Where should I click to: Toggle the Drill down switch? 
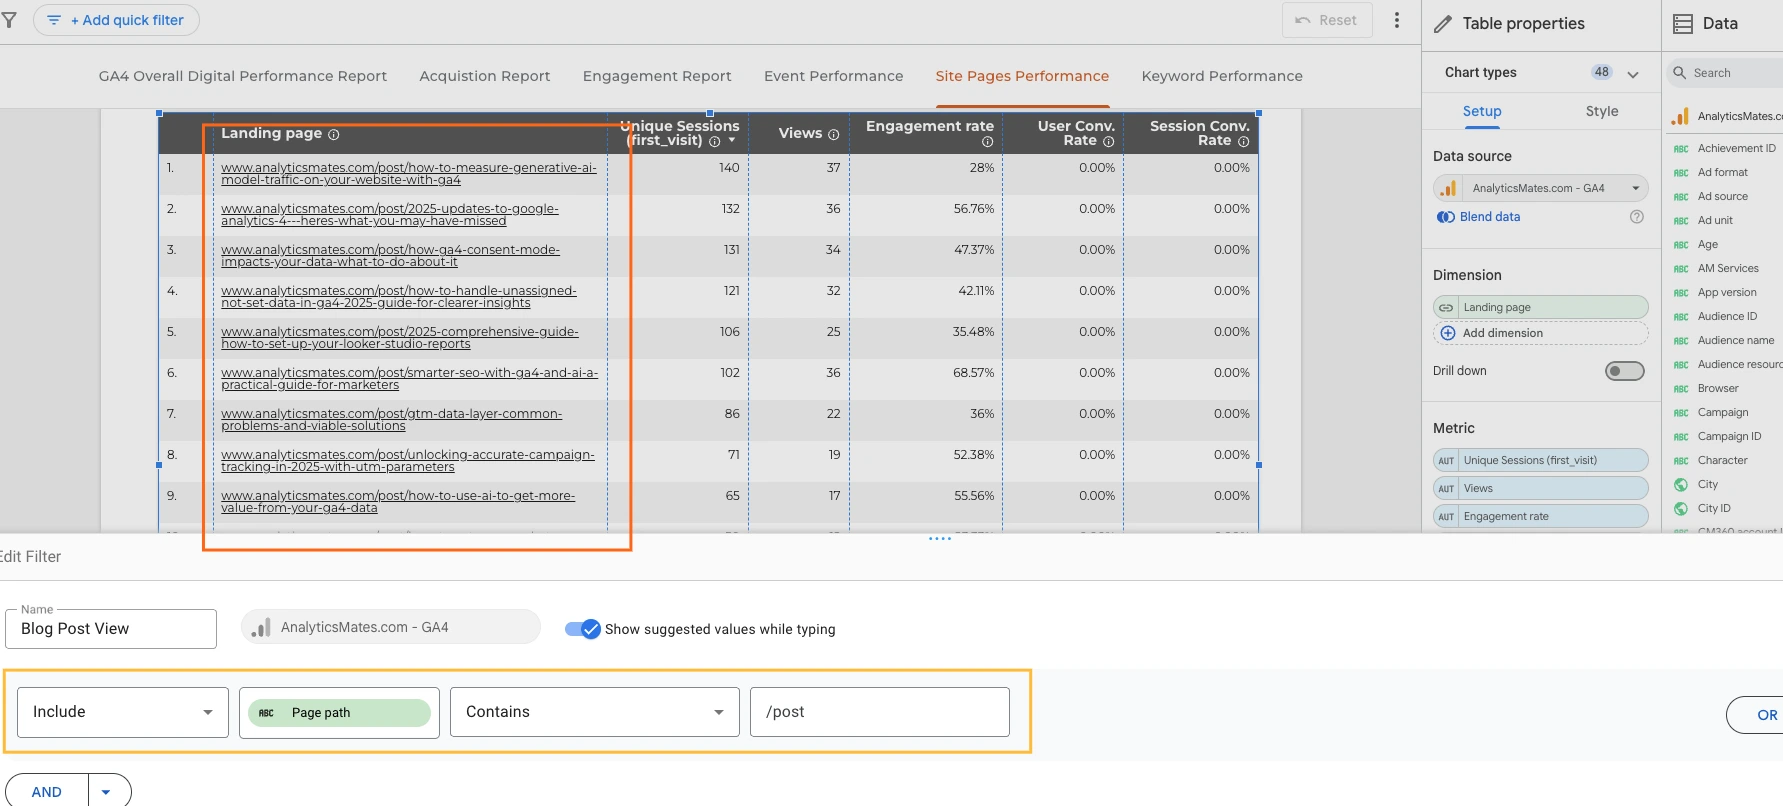pos(1625,371)
